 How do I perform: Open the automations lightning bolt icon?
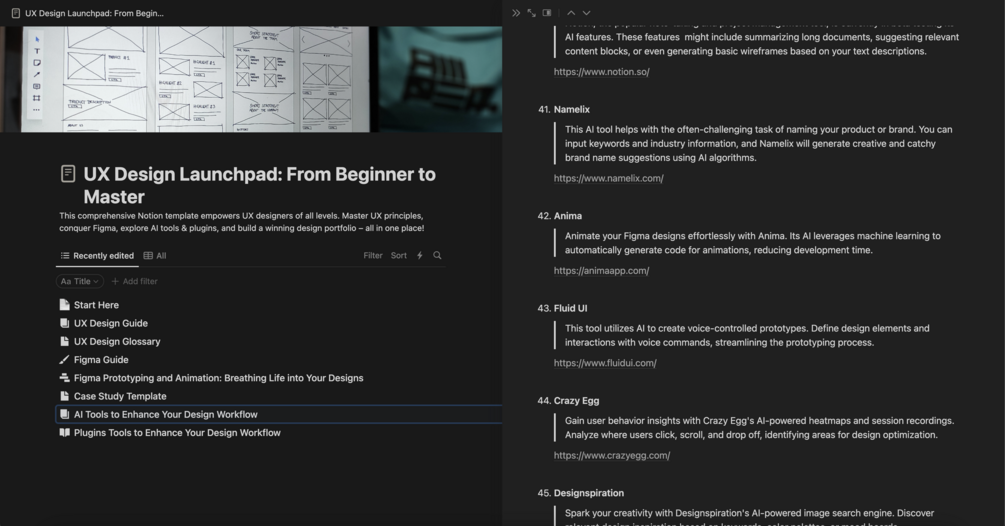tap(420, 255)
